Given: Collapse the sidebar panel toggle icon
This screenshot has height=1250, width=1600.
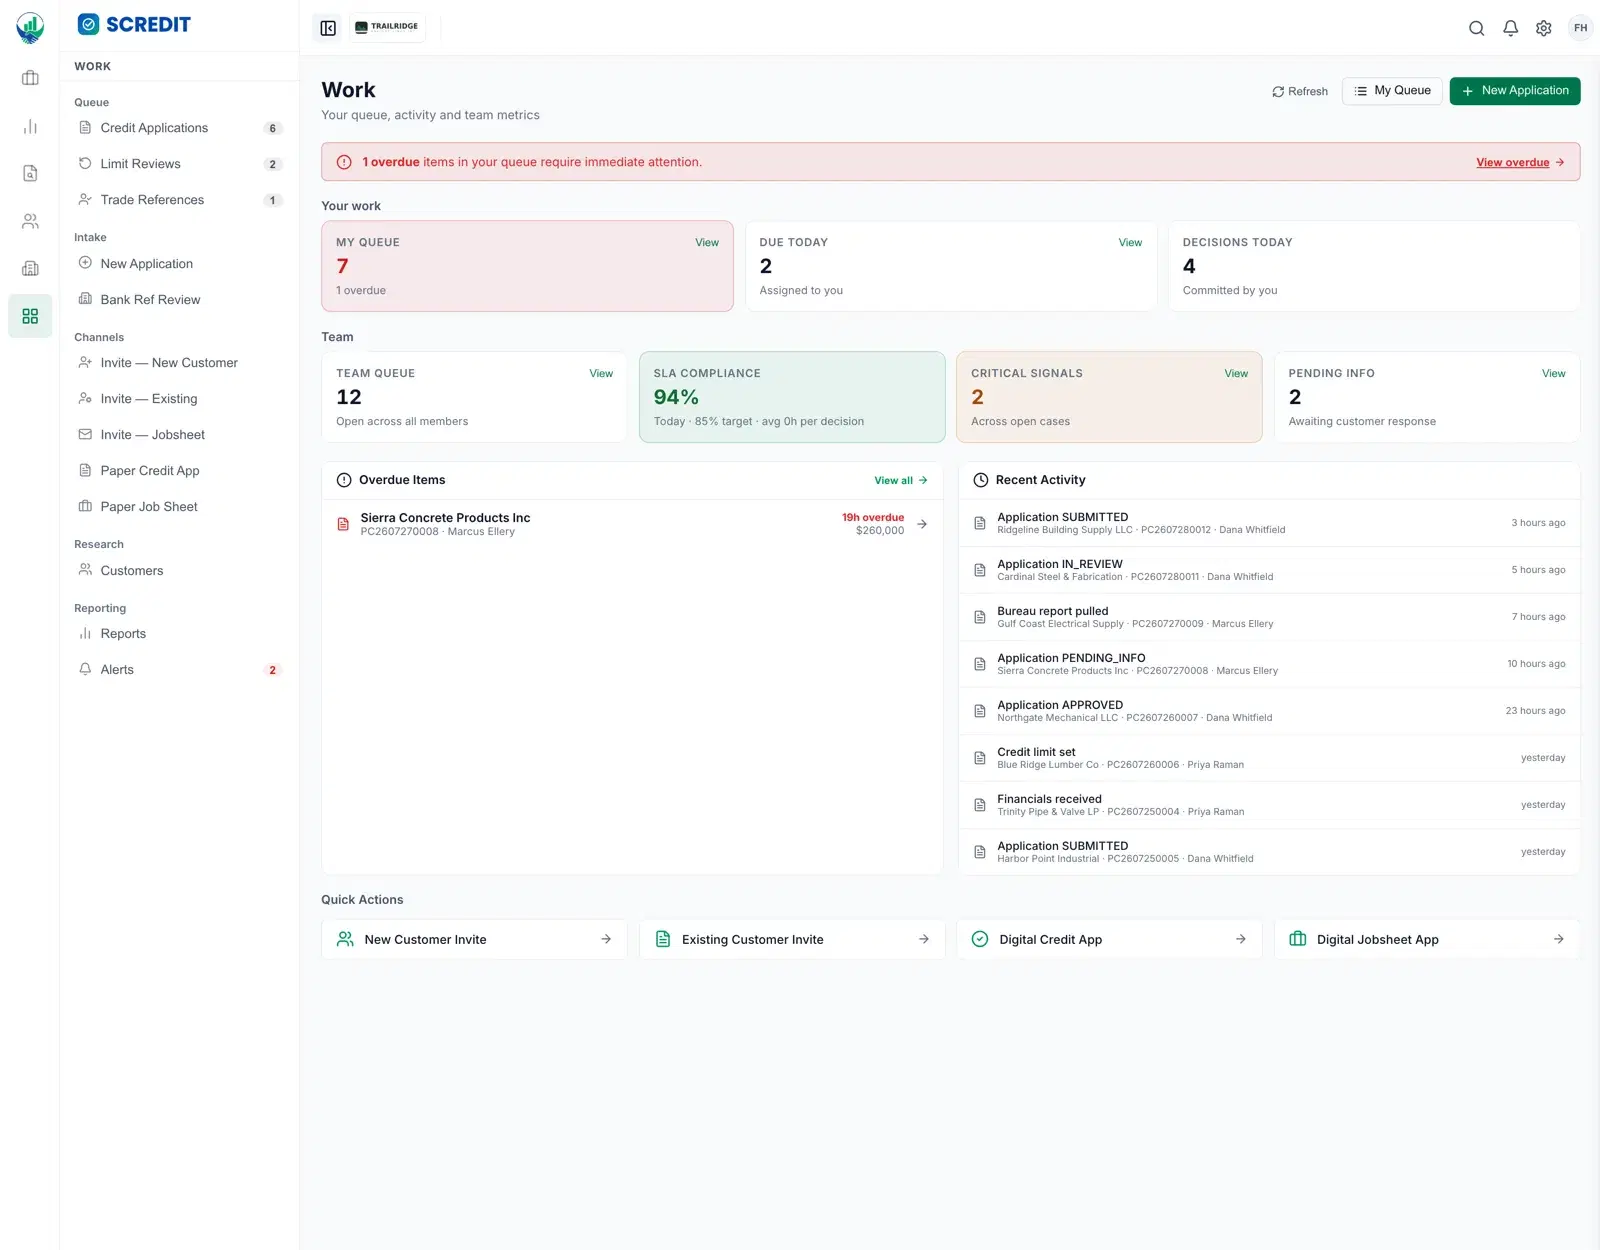Looking at the screenshot, I should [328, 28].
